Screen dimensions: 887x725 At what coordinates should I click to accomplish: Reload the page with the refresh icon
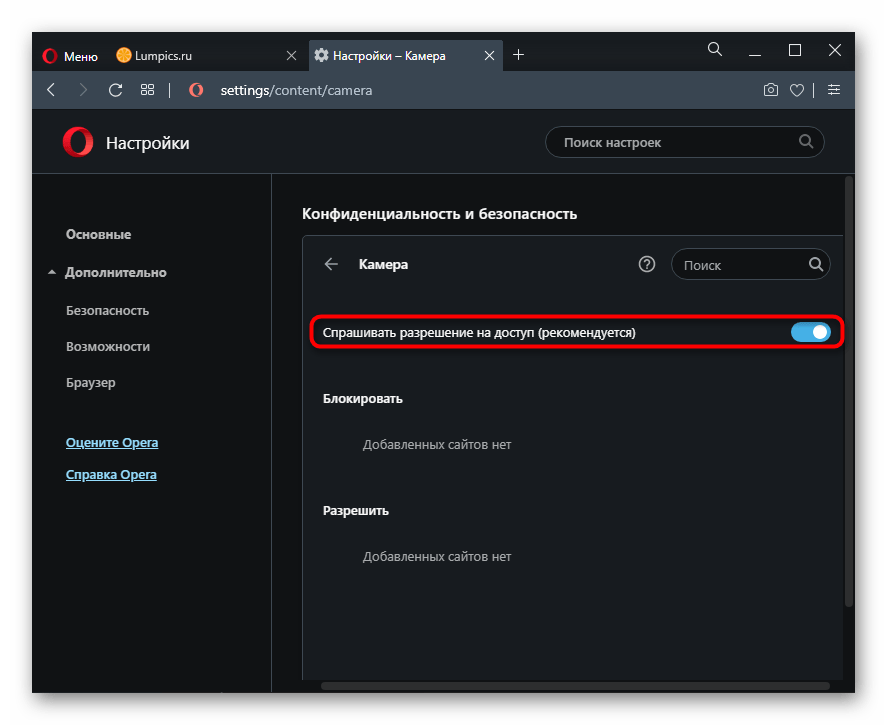pos(115,90)
